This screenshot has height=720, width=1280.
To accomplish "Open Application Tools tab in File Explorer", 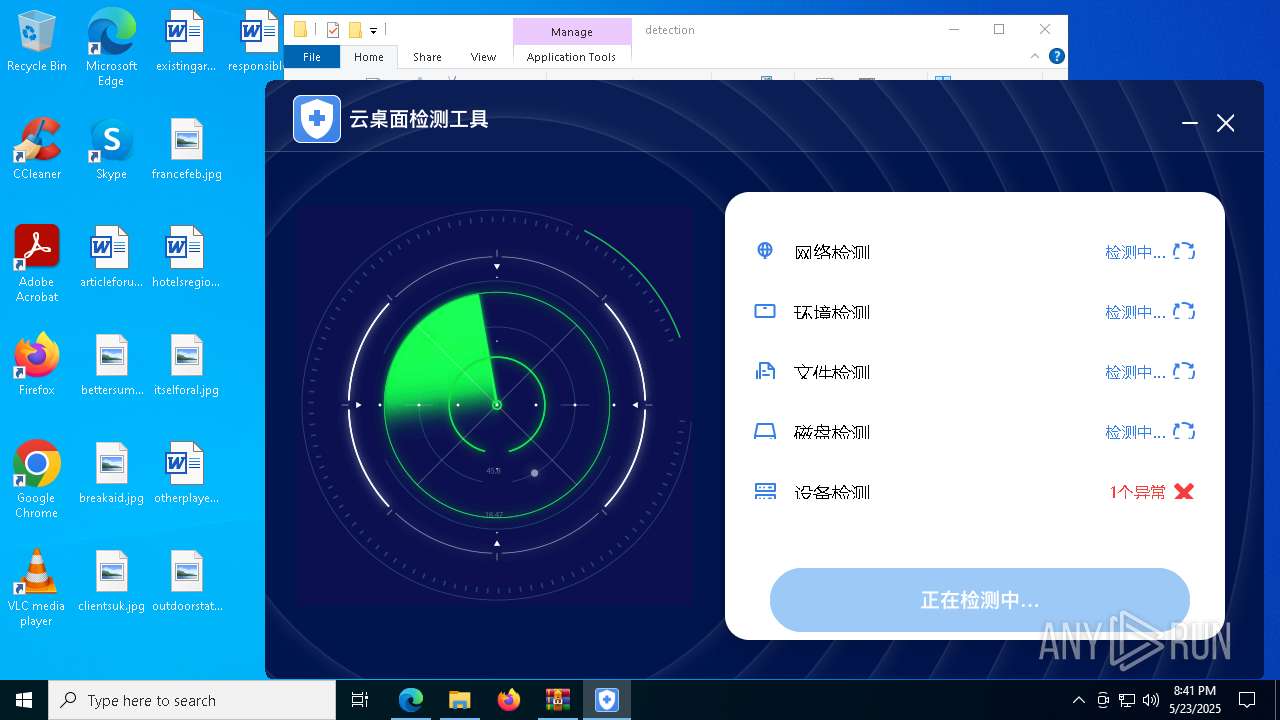I will tap(572, 57).
